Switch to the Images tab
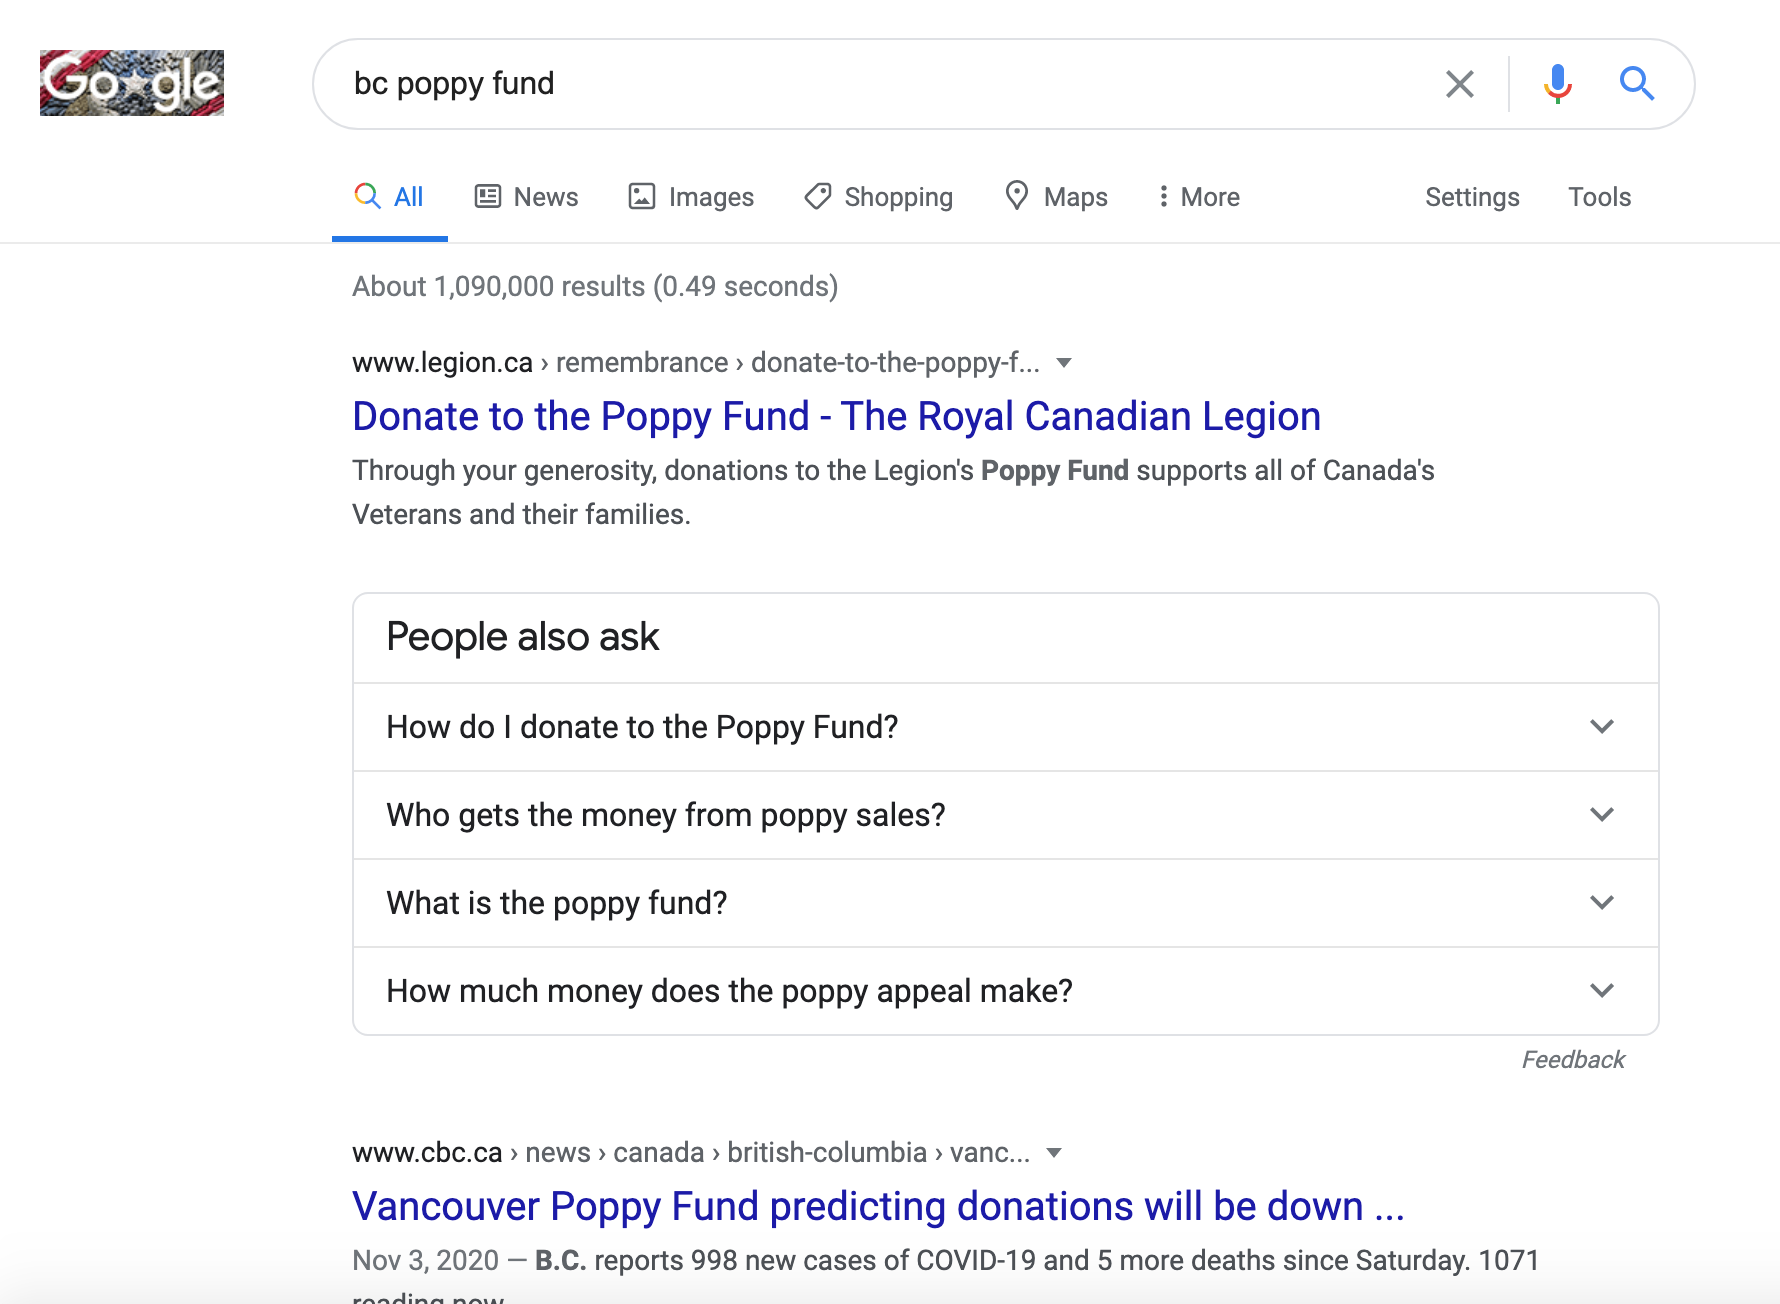Image resolution: width=1780 pixels, height=1304 pixels. click(691, 197)
